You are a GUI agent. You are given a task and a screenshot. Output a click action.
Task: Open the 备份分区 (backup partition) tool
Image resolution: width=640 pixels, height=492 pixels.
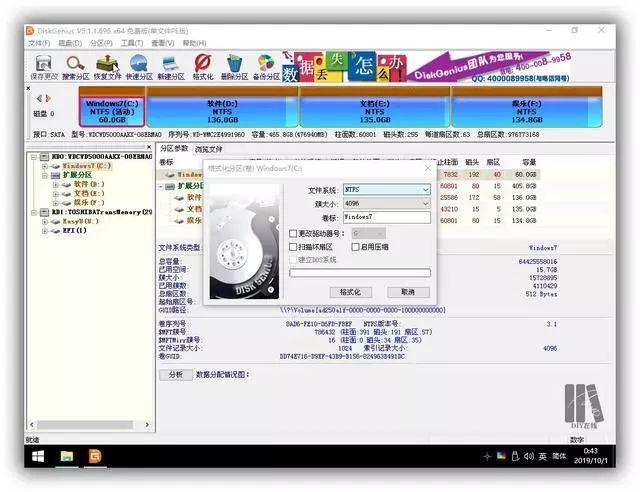pos(266,67)
